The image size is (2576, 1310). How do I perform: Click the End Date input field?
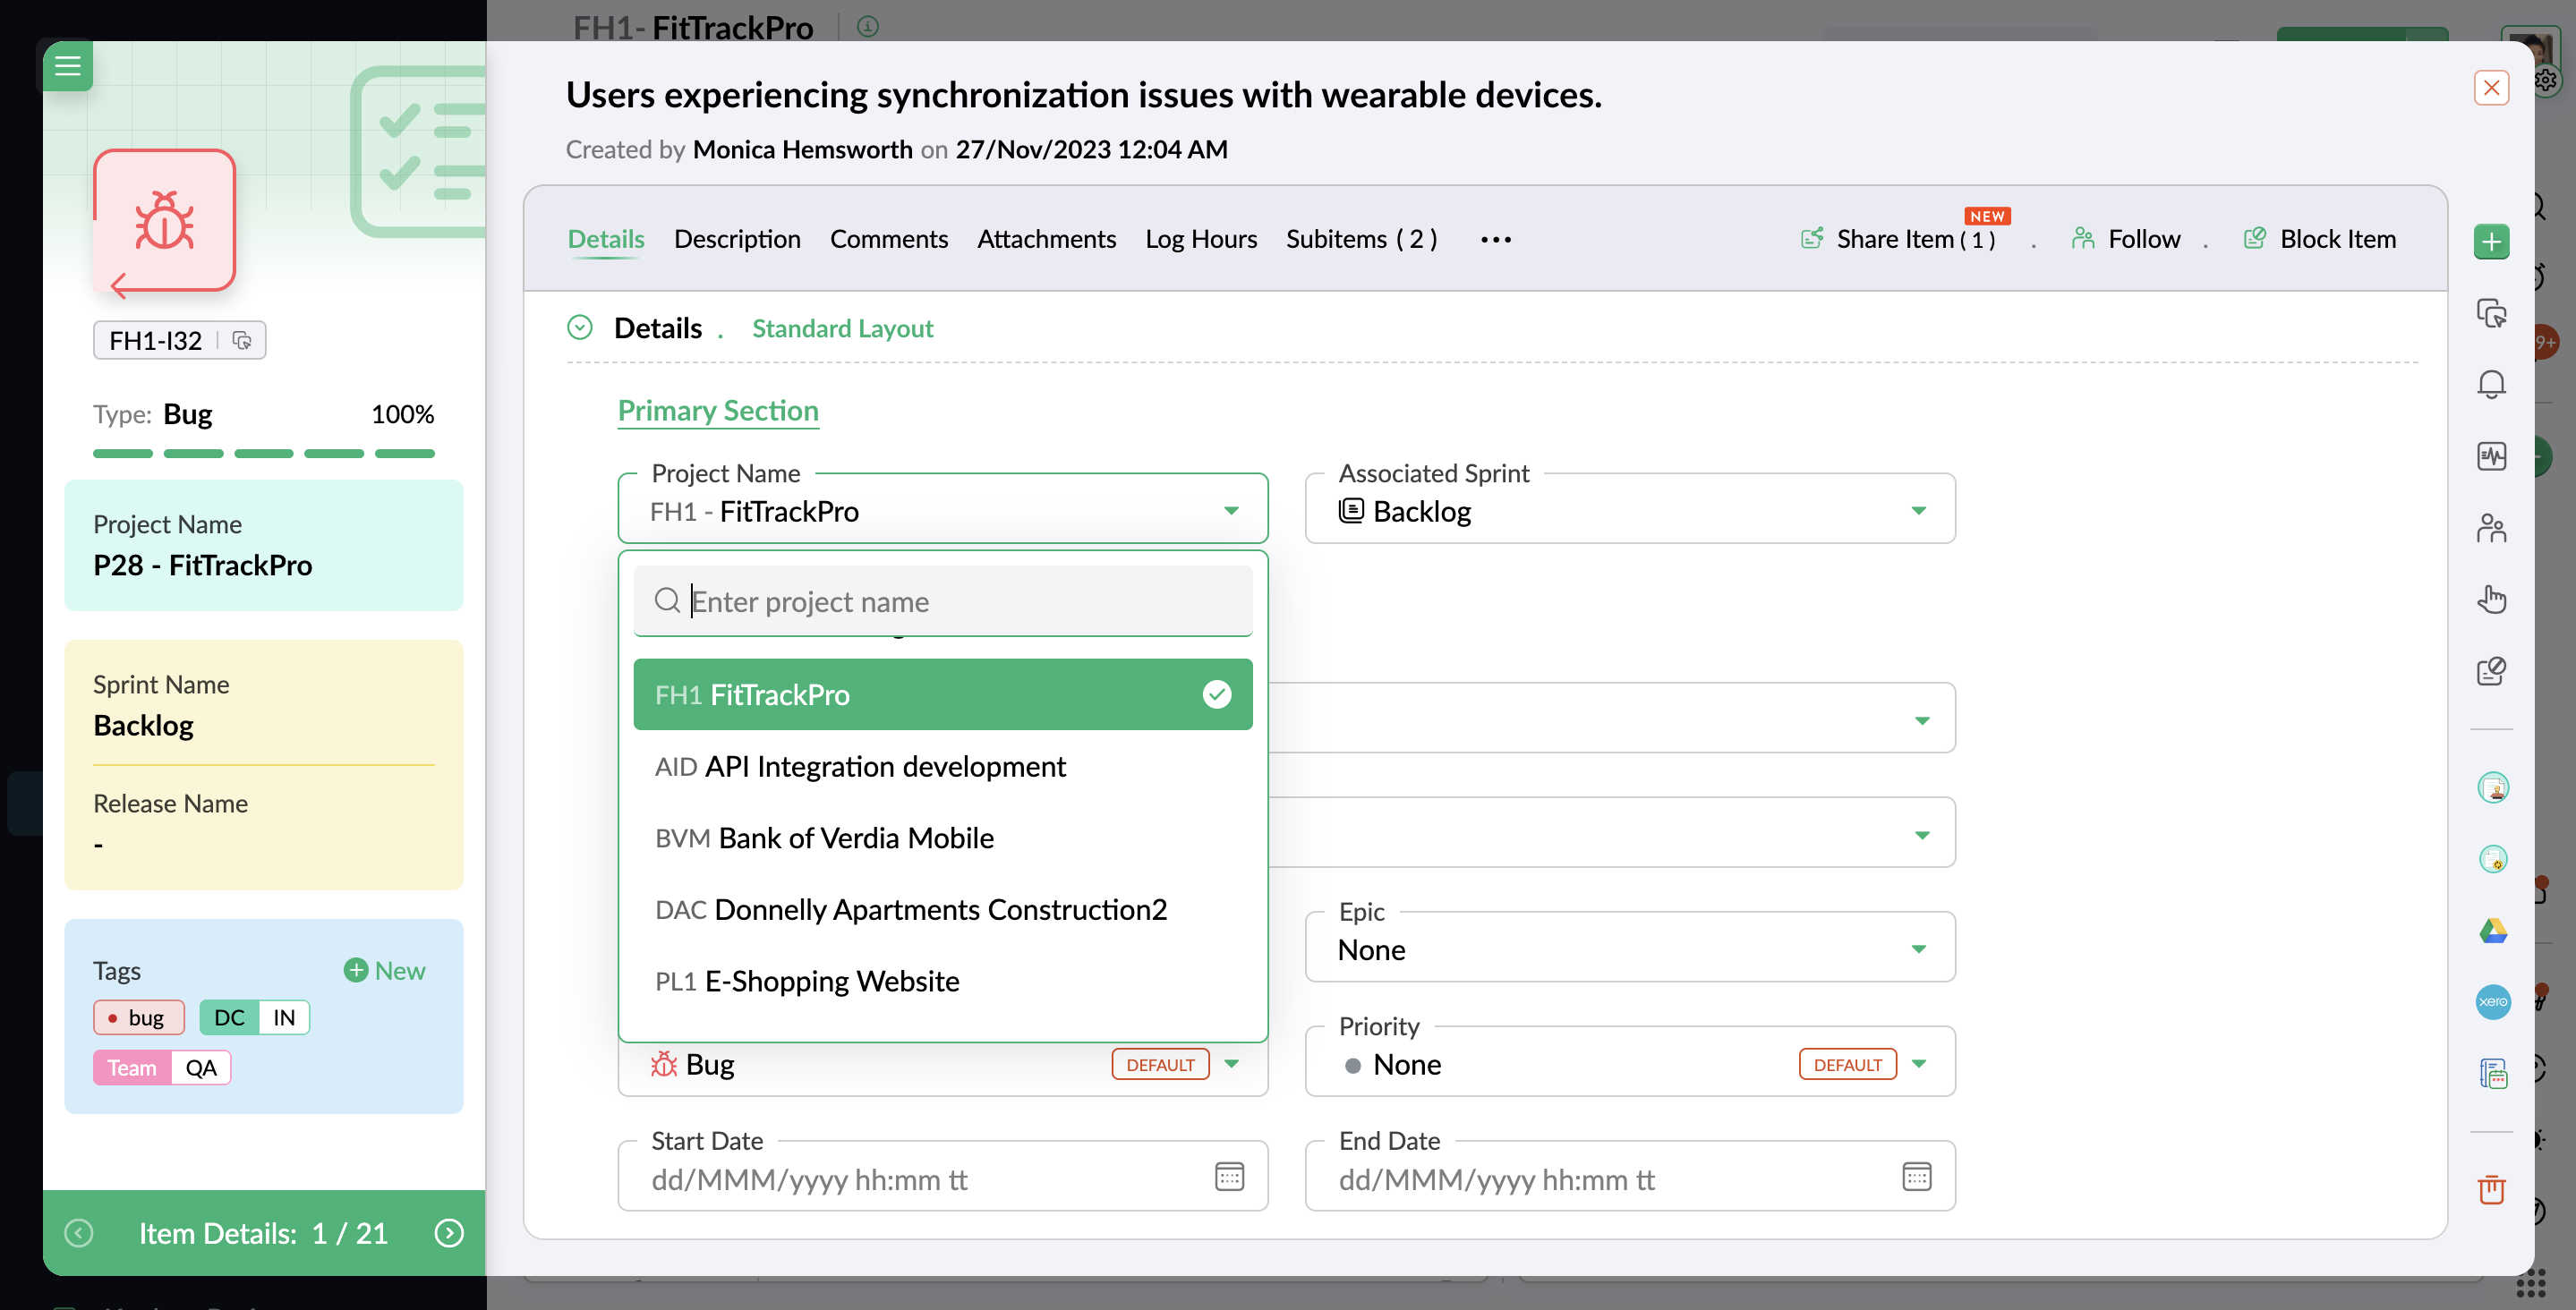click(1630, 1178)
